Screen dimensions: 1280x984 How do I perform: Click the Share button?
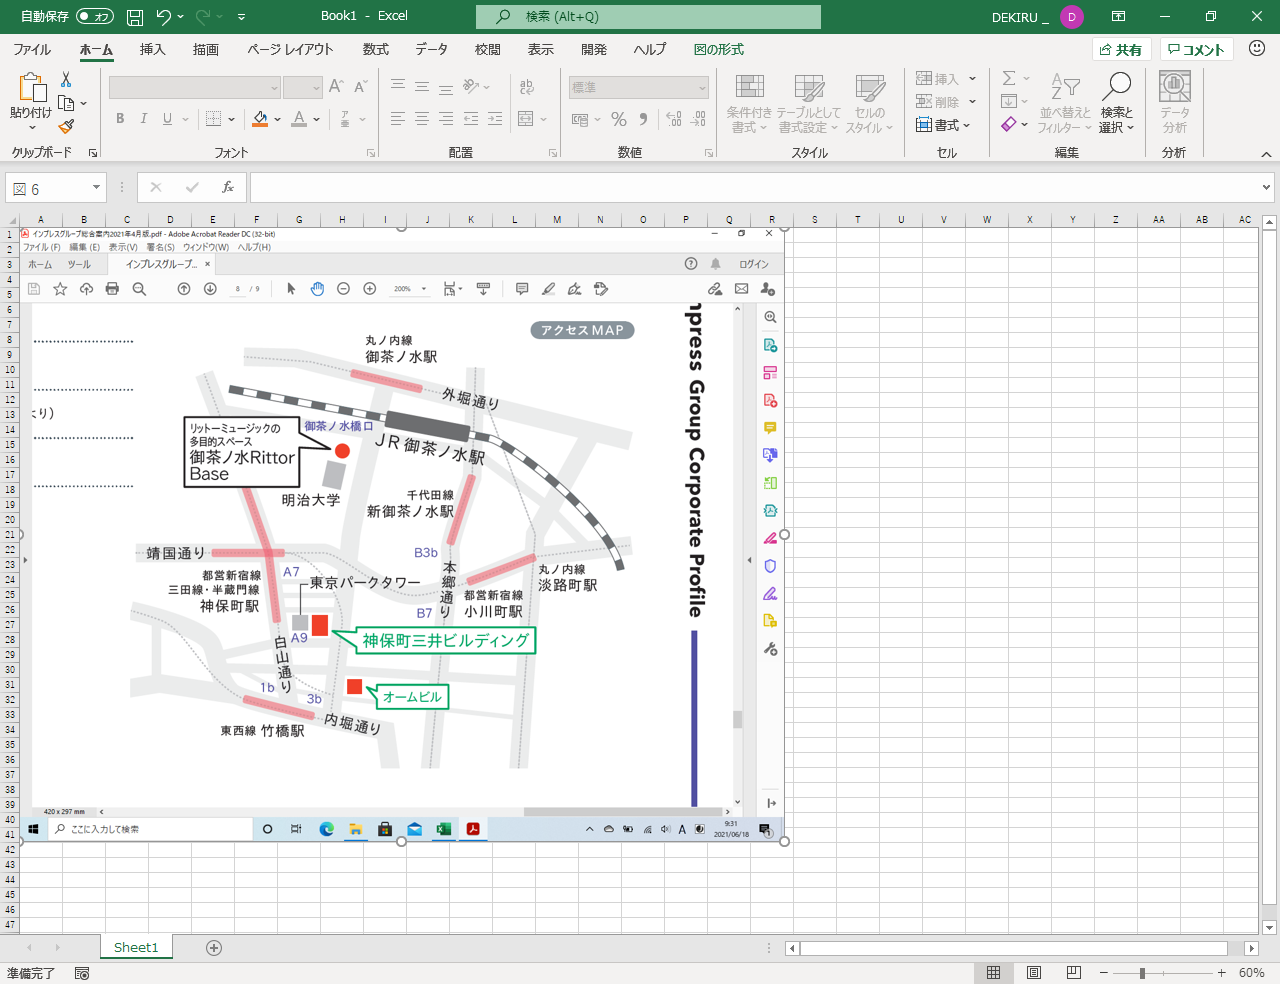click(1121, 50)
